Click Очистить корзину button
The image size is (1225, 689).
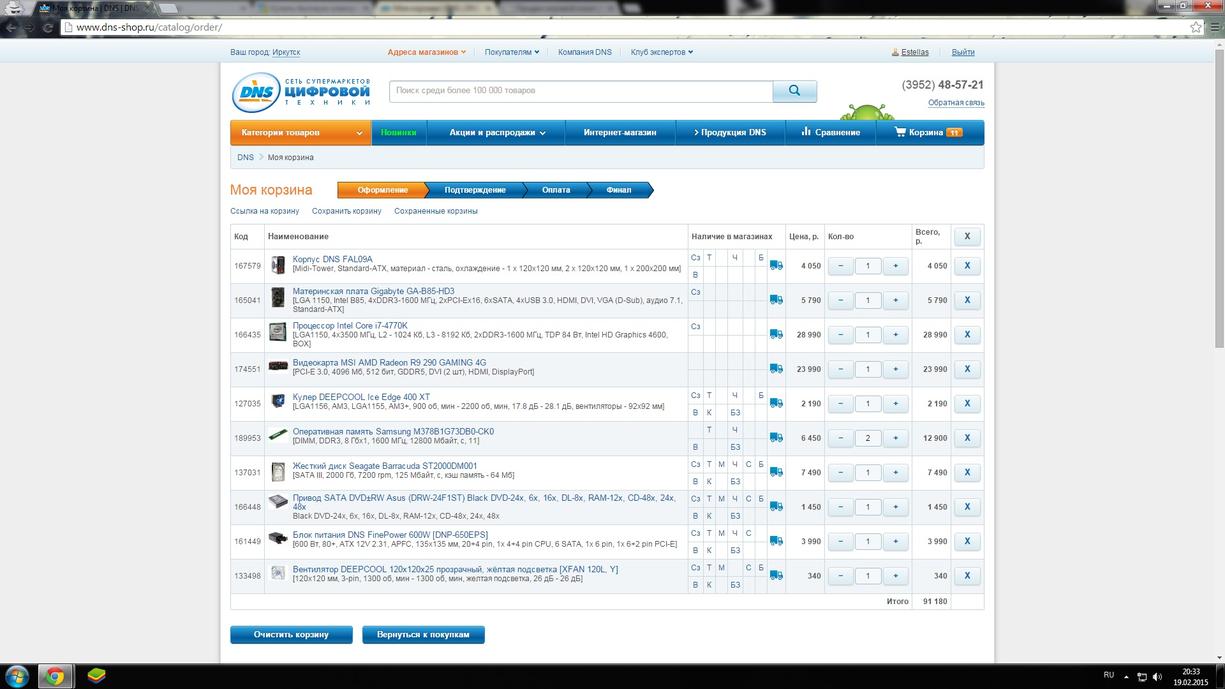pos(291,635)
